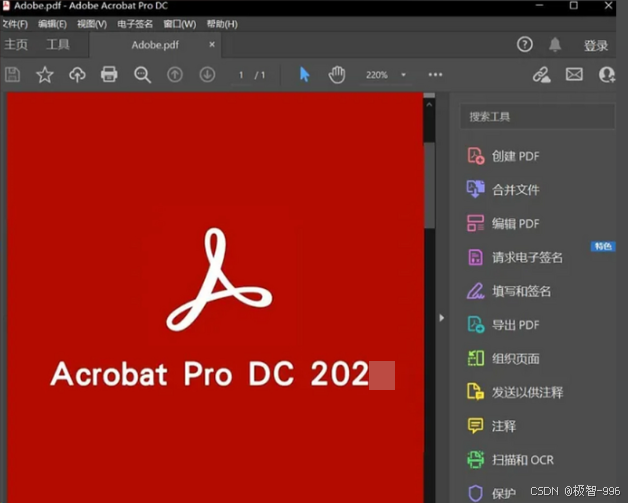Image resolution: width=628 pixels, height=503 pixels.
Task: Open the 扫描和 OCR tool label
Action: 523,460
